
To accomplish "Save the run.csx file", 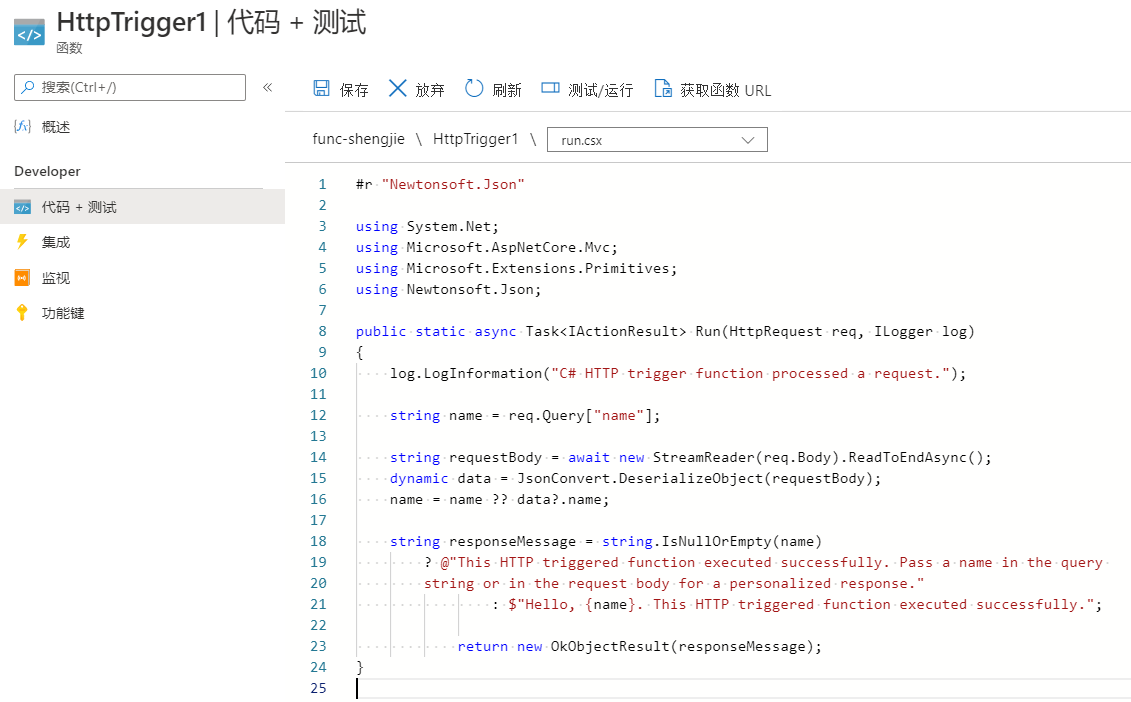I will click(x=341, y=89).
